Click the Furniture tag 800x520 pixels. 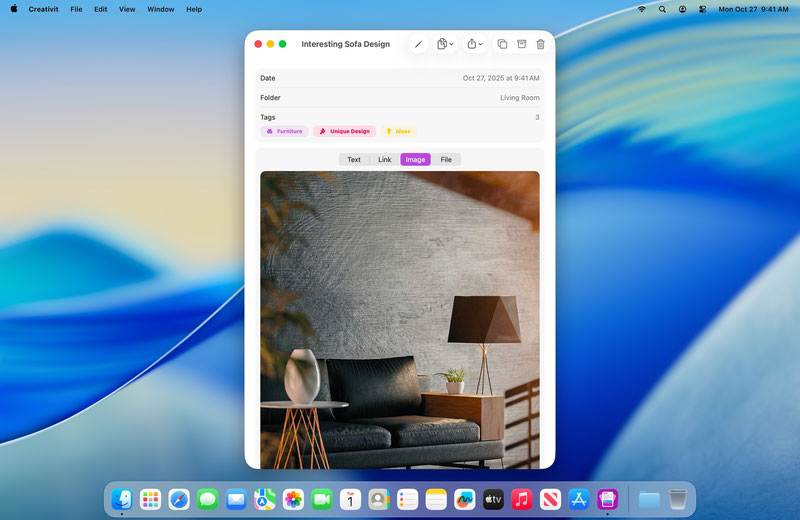(x=285, y=131)
